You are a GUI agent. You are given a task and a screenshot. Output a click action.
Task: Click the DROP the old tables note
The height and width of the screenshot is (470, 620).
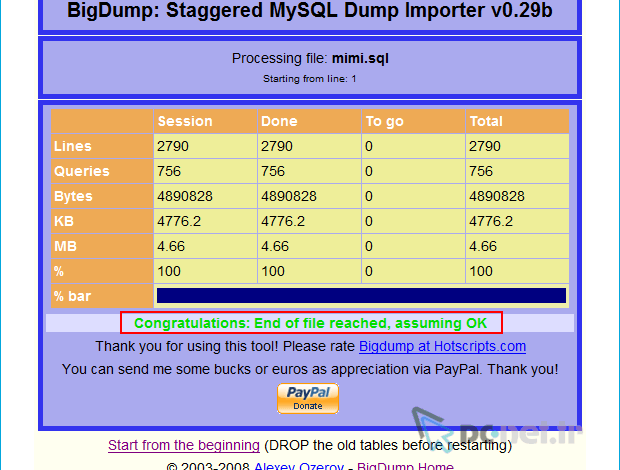pos(388,445)
